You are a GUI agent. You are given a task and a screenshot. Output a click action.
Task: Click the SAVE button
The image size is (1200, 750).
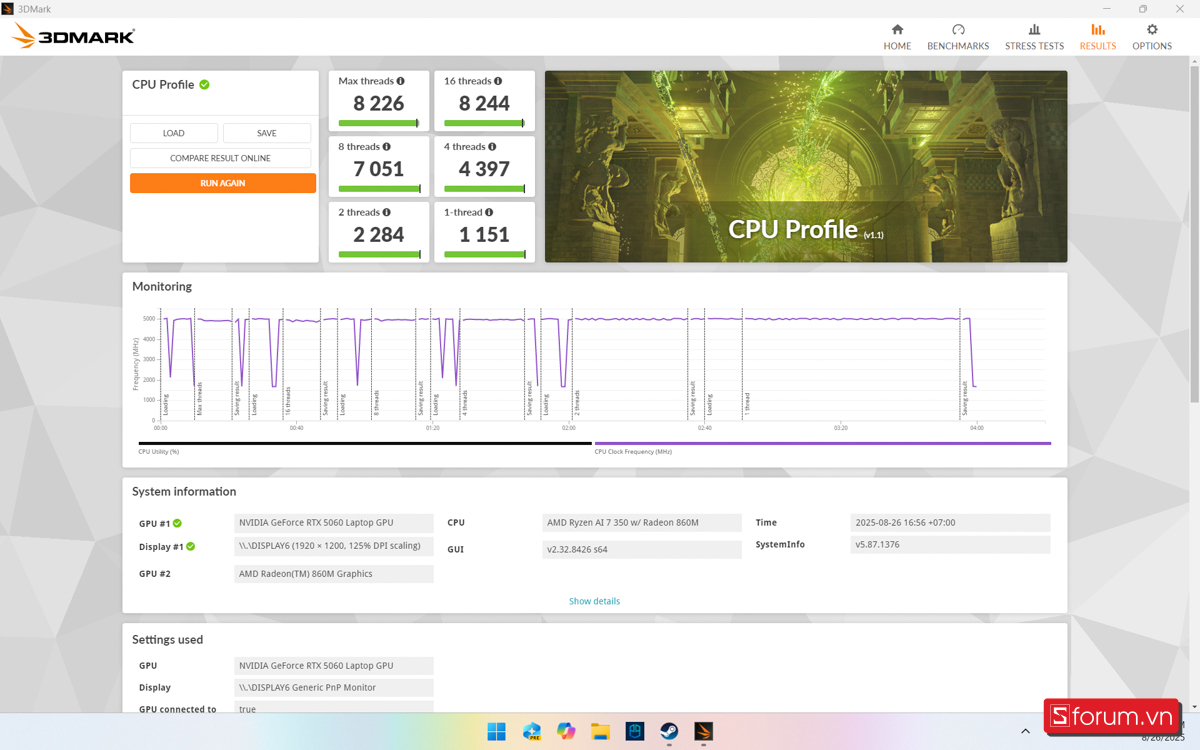[x=267, y=133]
